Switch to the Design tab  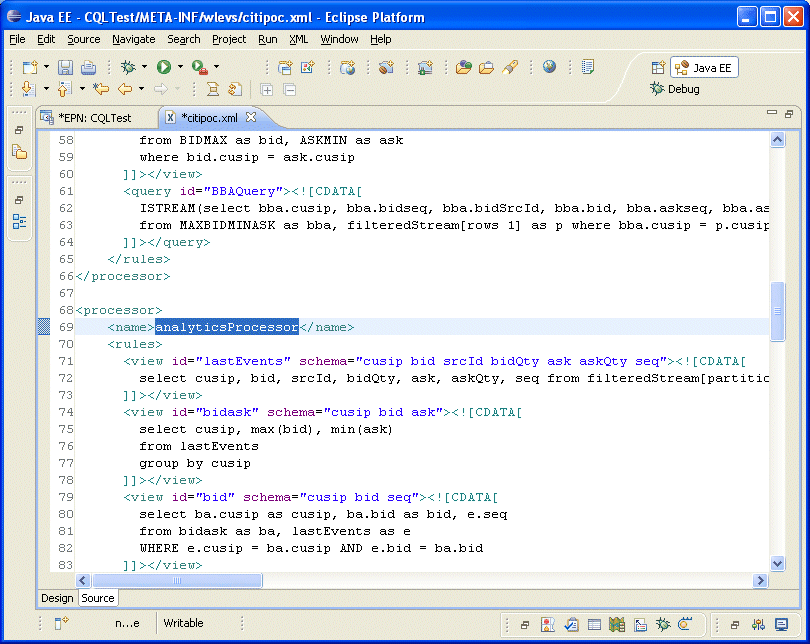coord(57,598)
